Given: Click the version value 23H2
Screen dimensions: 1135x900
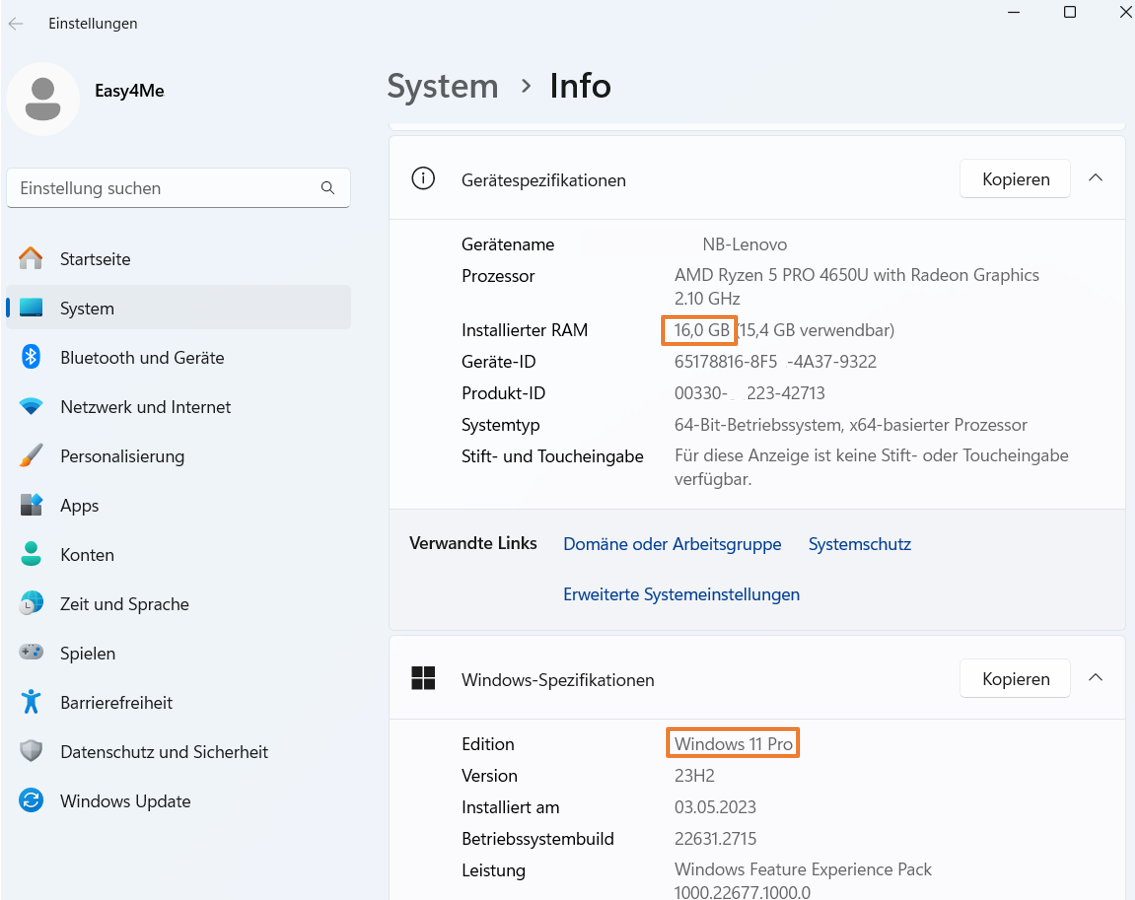Looking at the screenshot, I should (694, 775).
